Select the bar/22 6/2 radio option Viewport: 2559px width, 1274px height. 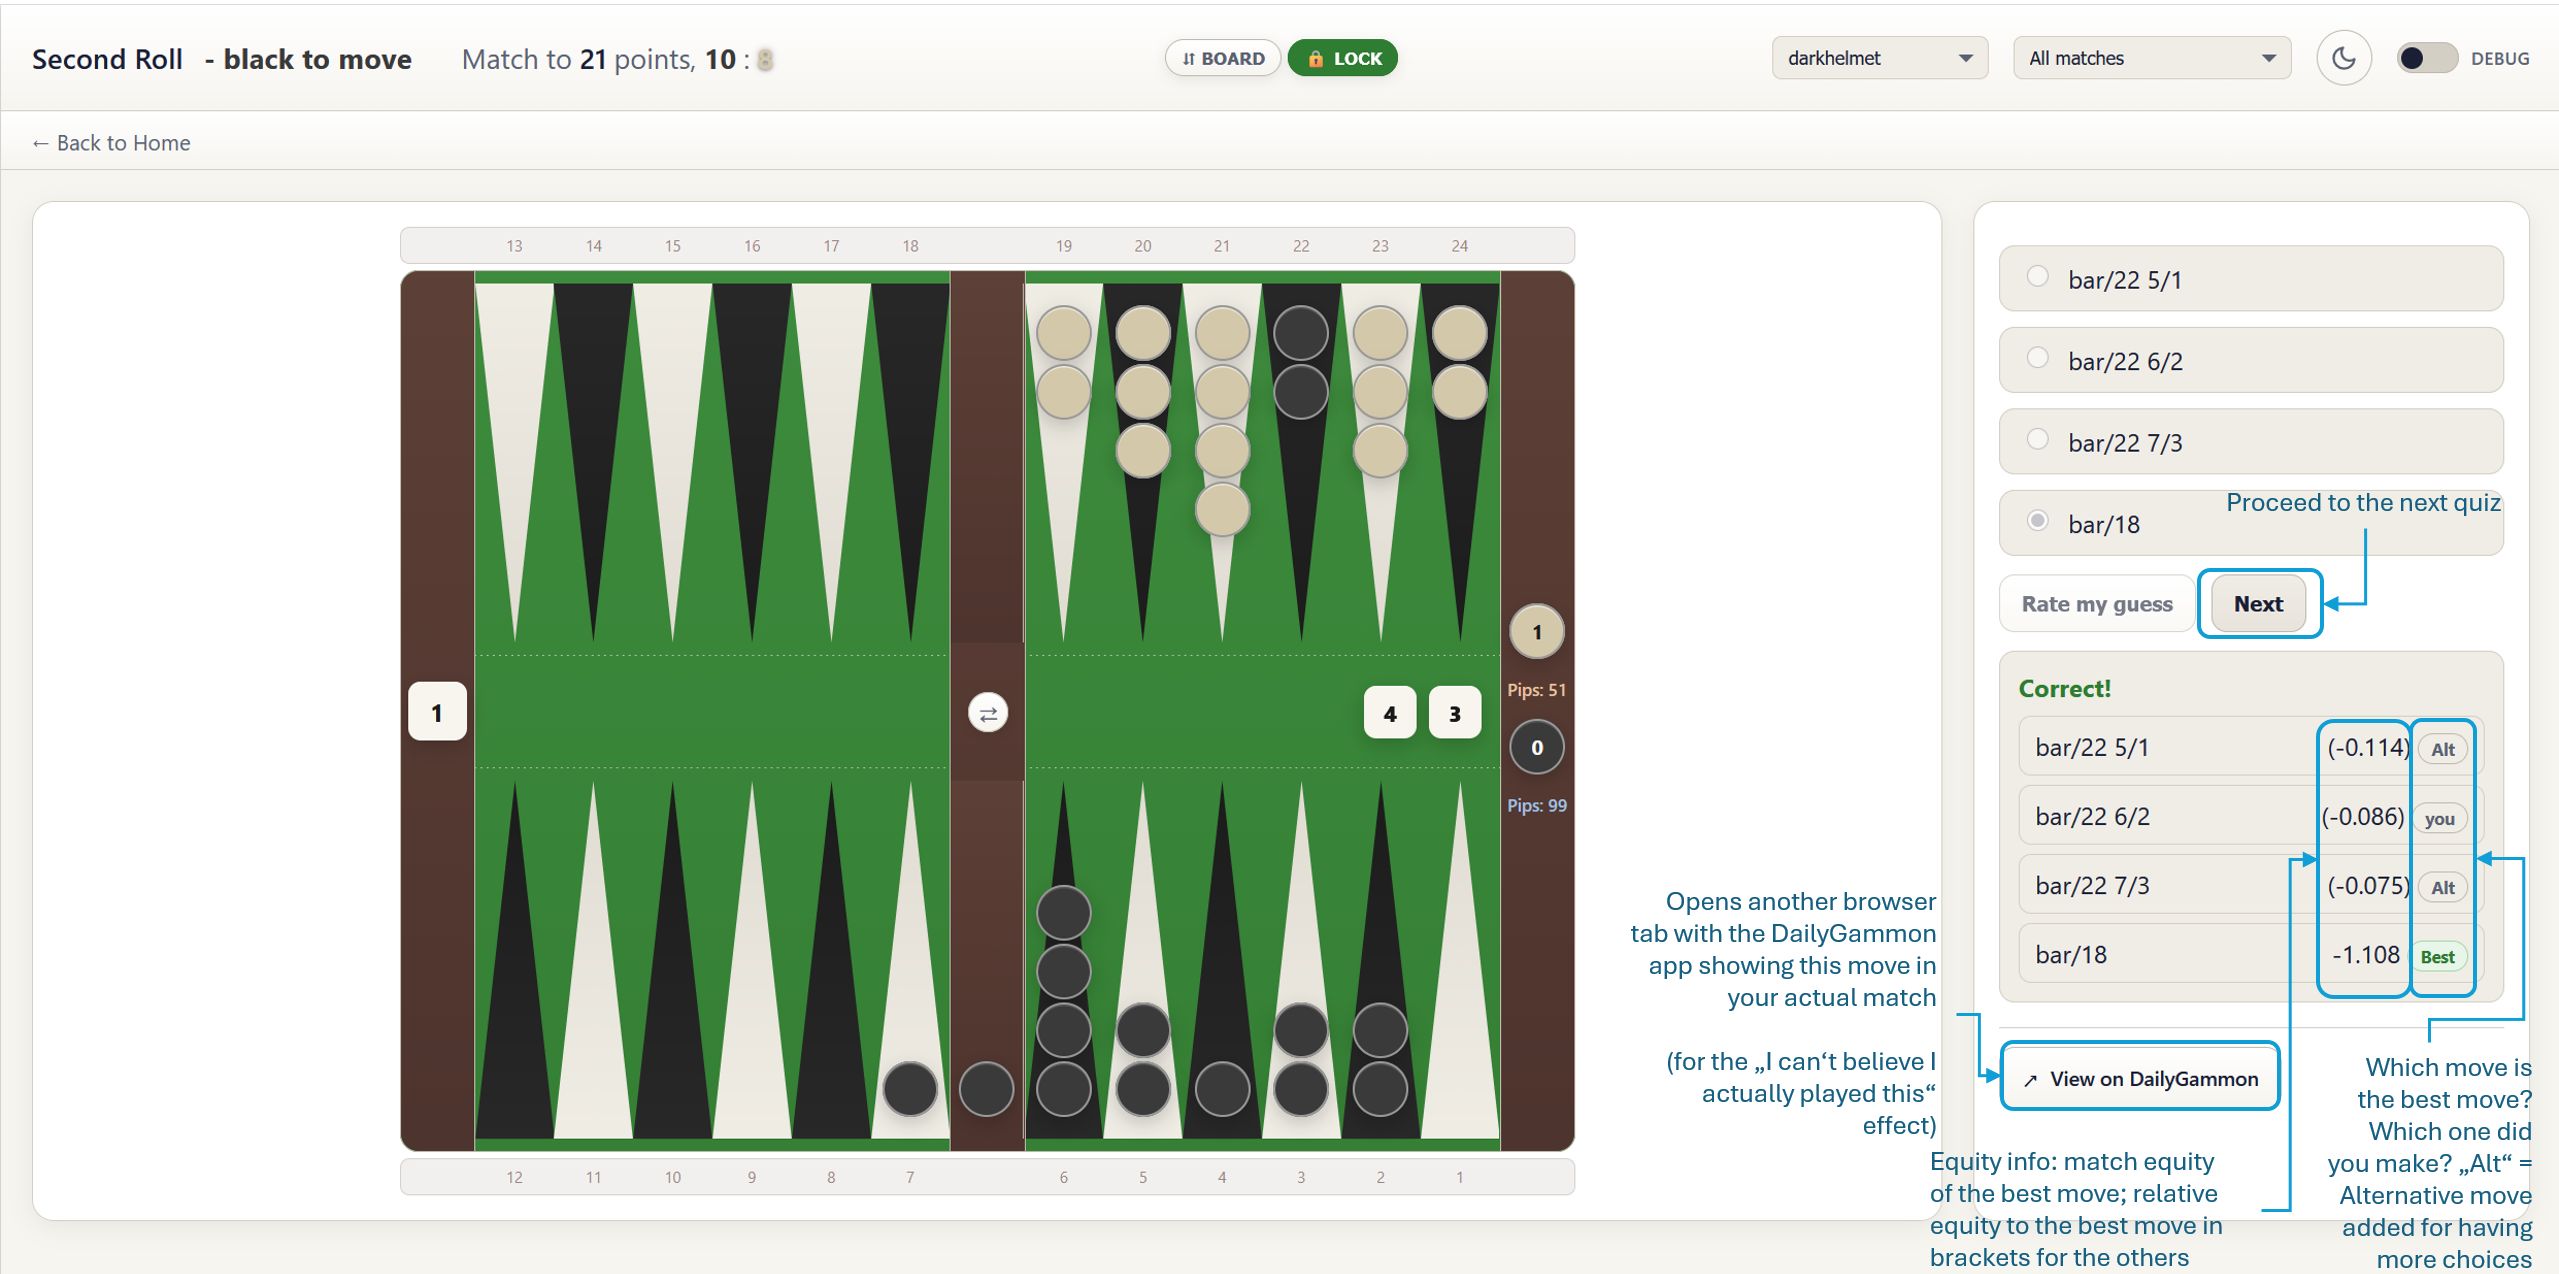[2037, 358]
